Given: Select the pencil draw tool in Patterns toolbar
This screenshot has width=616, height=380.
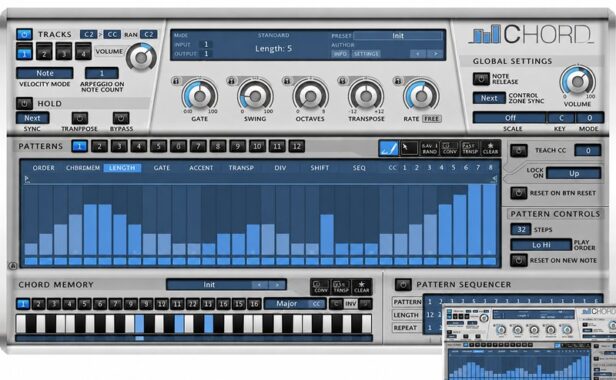Looking at the screenshot, I should (389, 149).
